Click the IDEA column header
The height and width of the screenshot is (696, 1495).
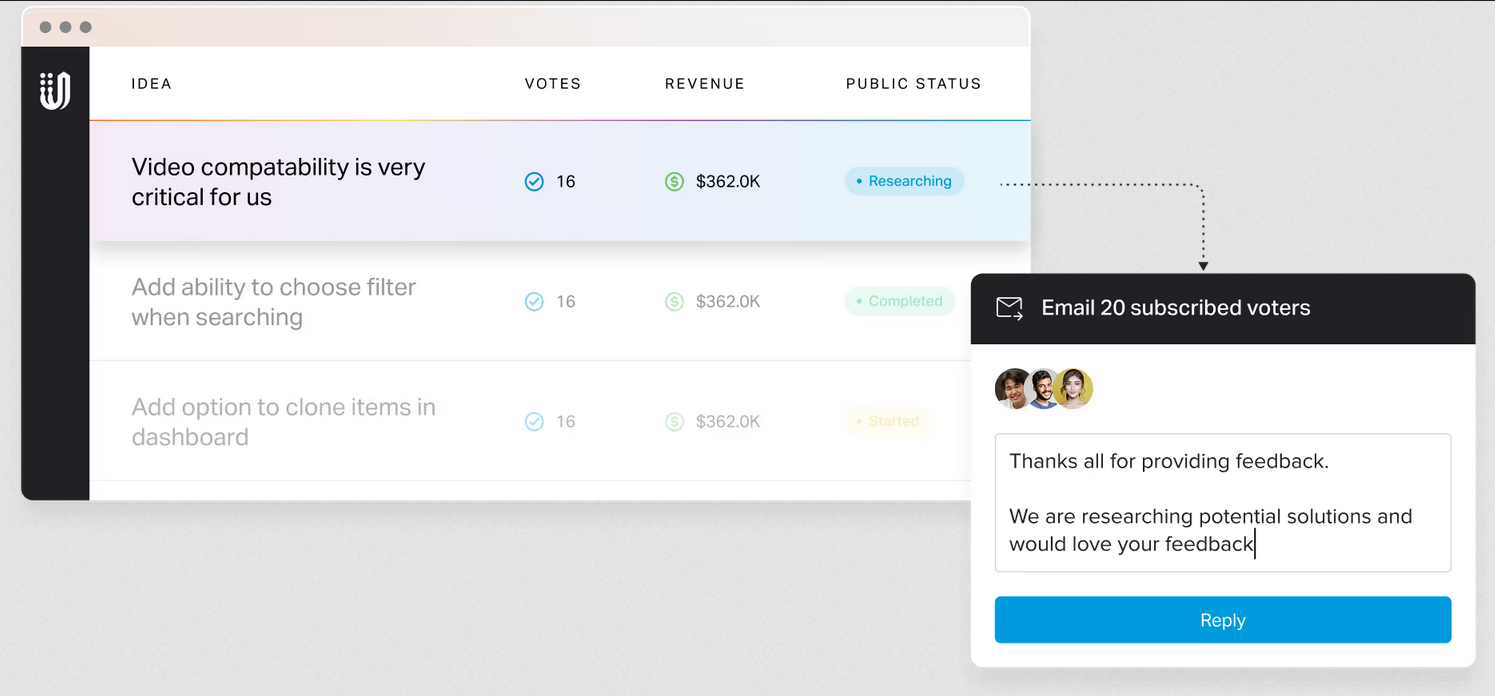(151, 84)
